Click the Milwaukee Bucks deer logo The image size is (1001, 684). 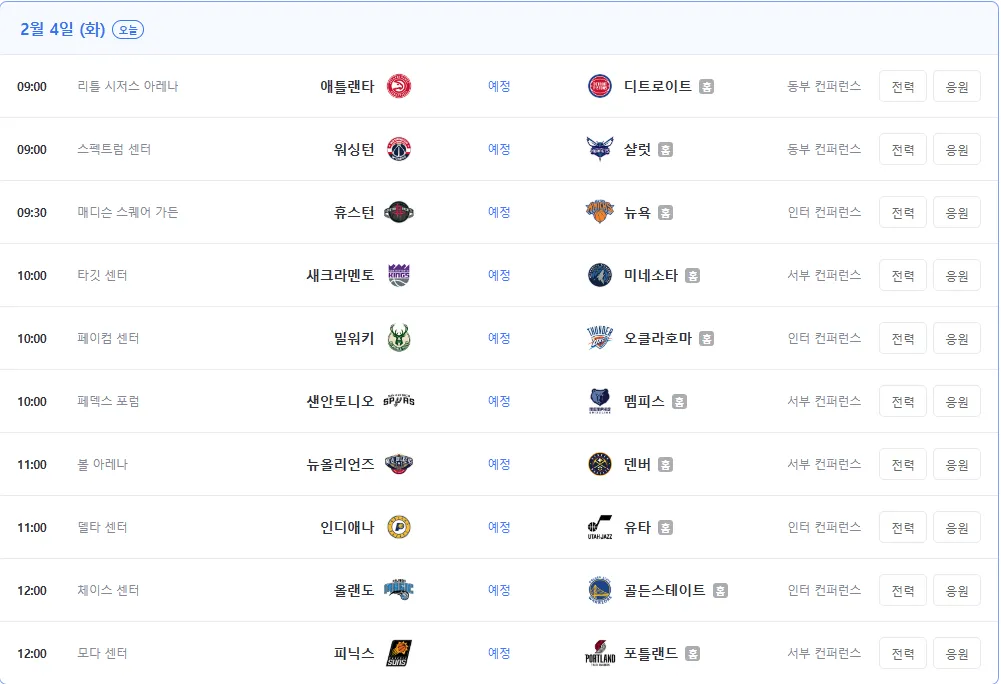tap(399, 338)
